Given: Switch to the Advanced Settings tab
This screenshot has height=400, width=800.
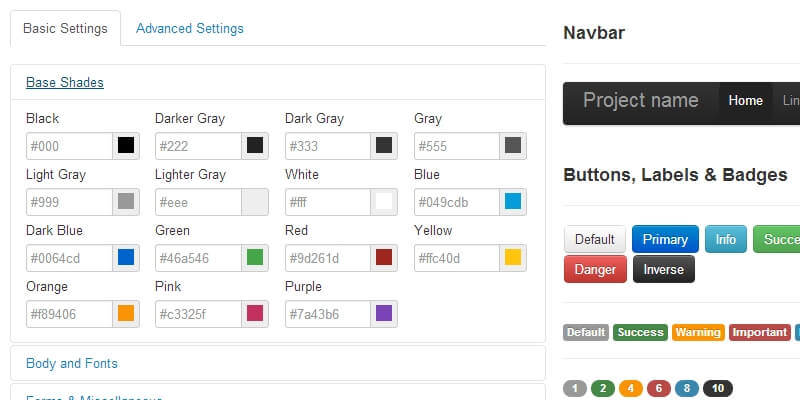Looking at the screenshot, I should tap(190, 29).
